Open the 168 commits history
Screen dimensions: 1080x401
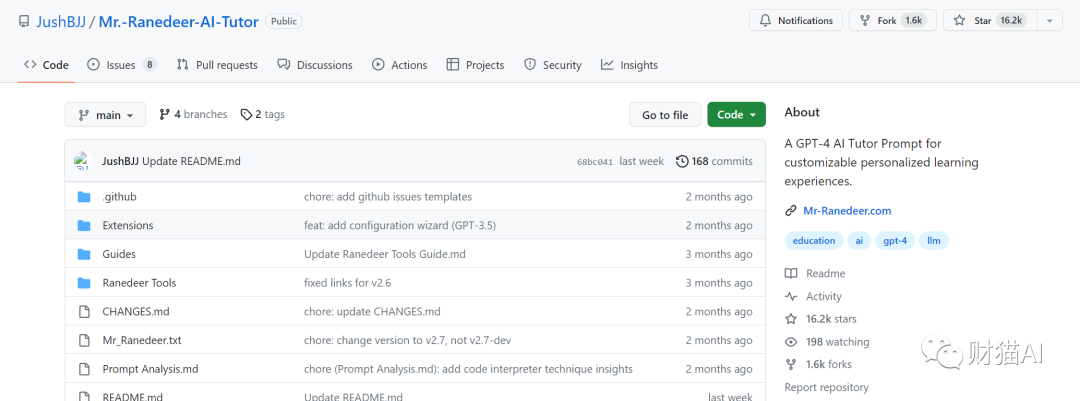click(x=714, y=161)
